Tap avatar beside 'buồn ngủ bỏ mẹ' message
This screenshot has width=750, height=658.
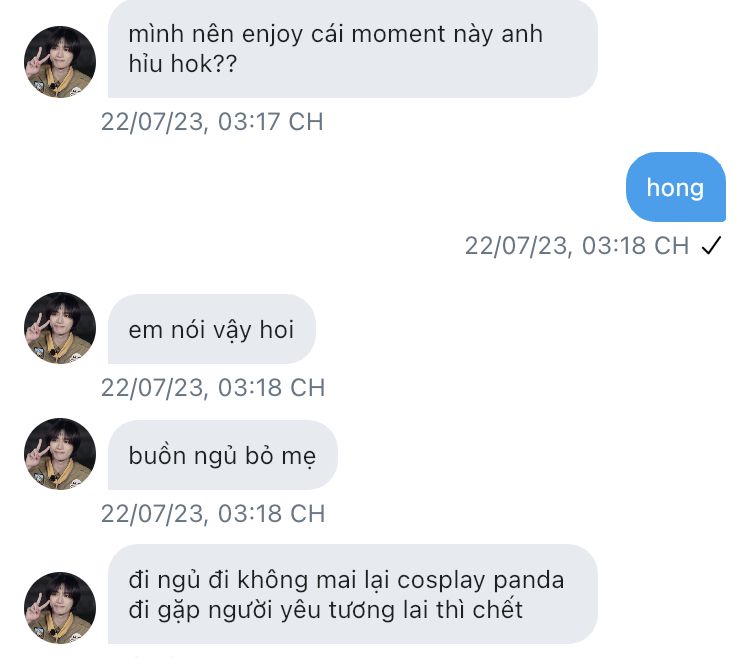[60, 454]
